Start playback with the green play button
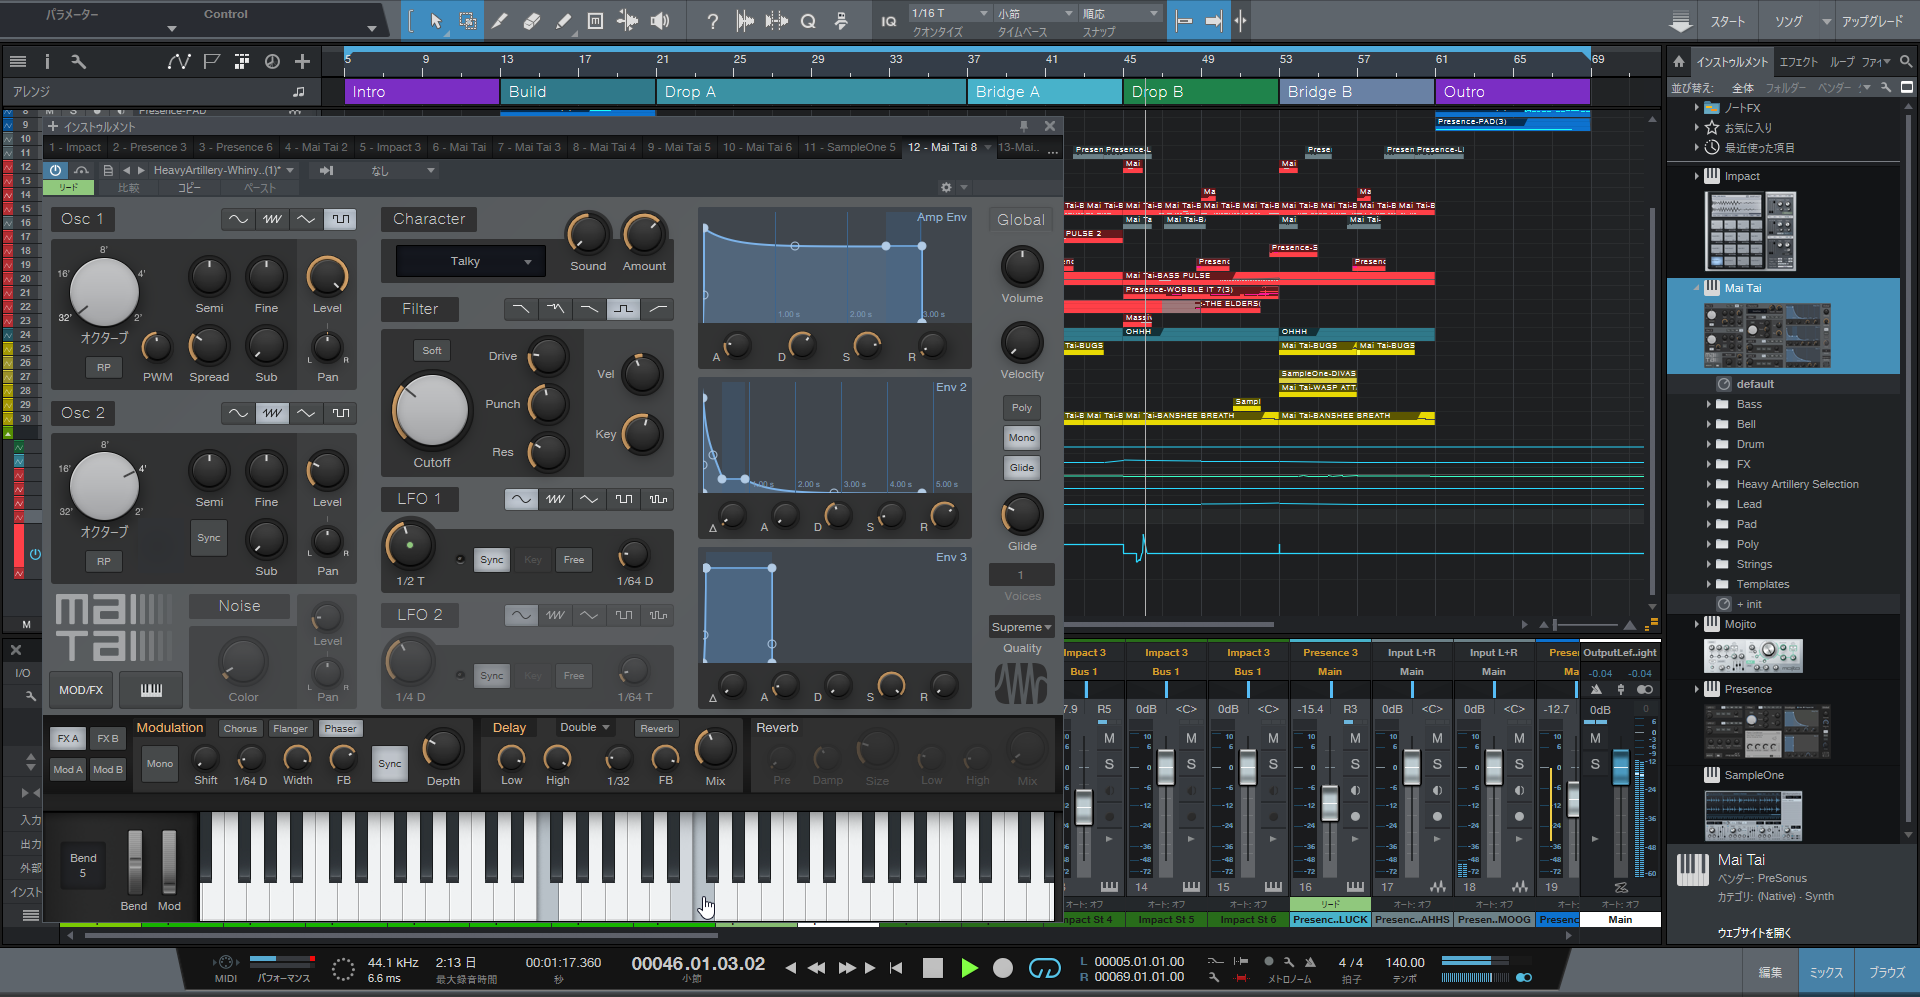 coord(968,967)
